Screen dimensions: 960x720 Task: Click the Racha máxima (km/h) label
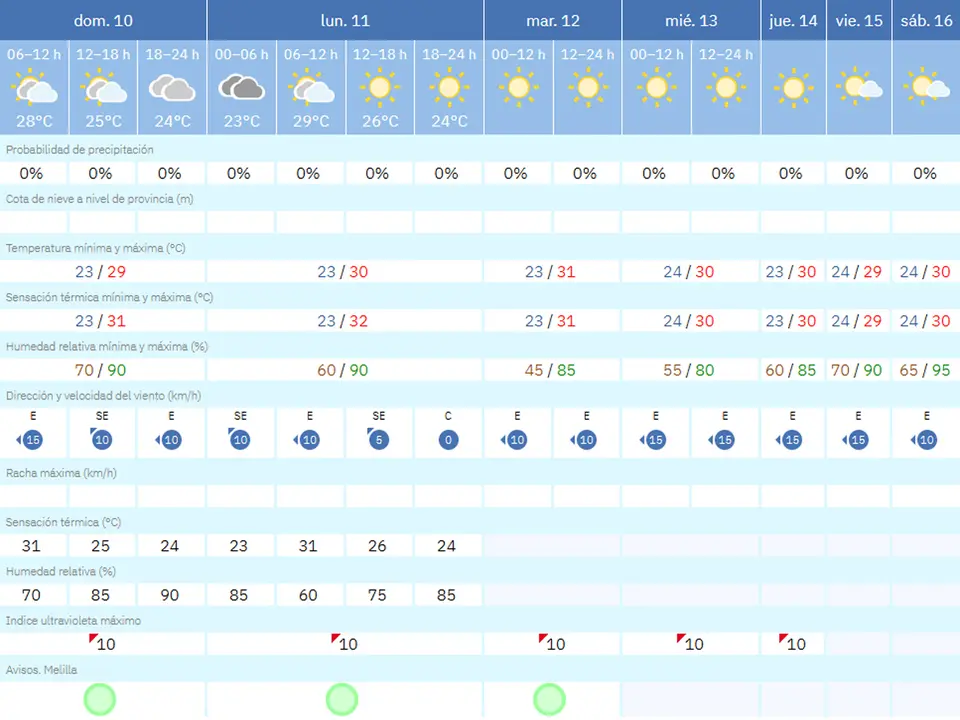click(x=61, y=473)
